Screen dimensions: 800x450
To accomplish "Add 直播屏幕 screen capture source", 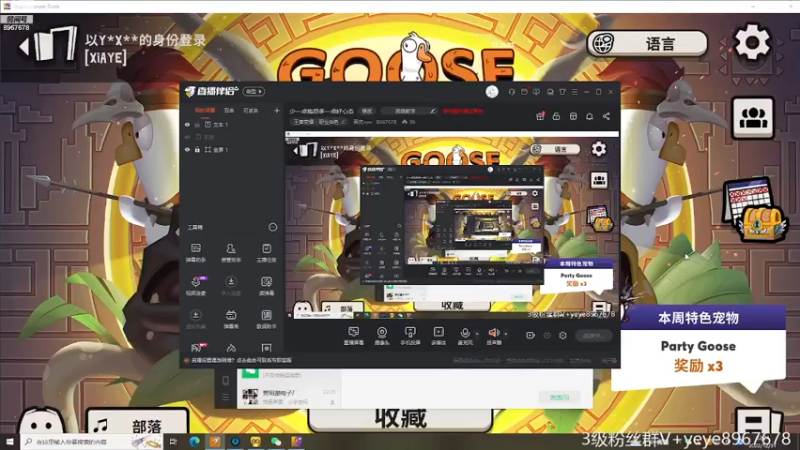I will pyautogui.click(x=354, y=336).
